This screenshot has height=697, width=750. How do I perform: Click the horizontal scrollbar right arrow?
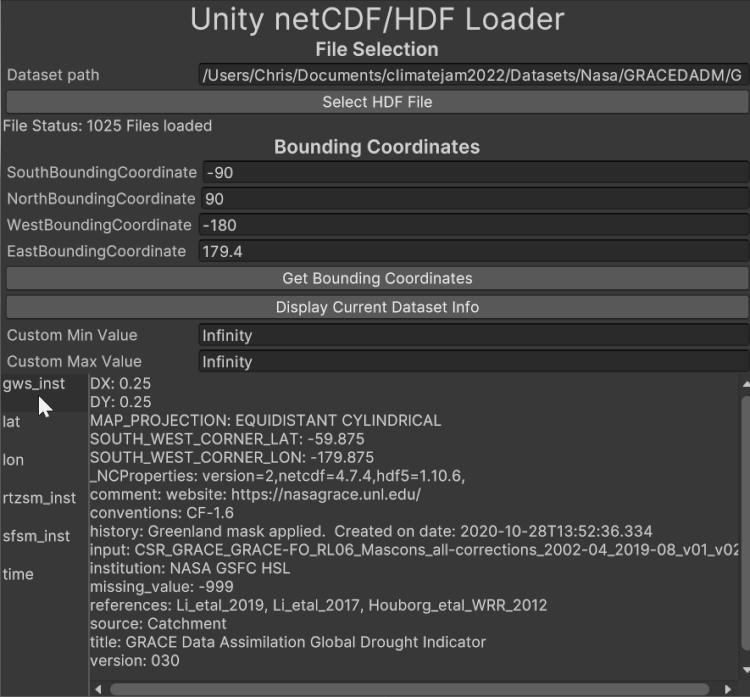(x=728, y=689)
